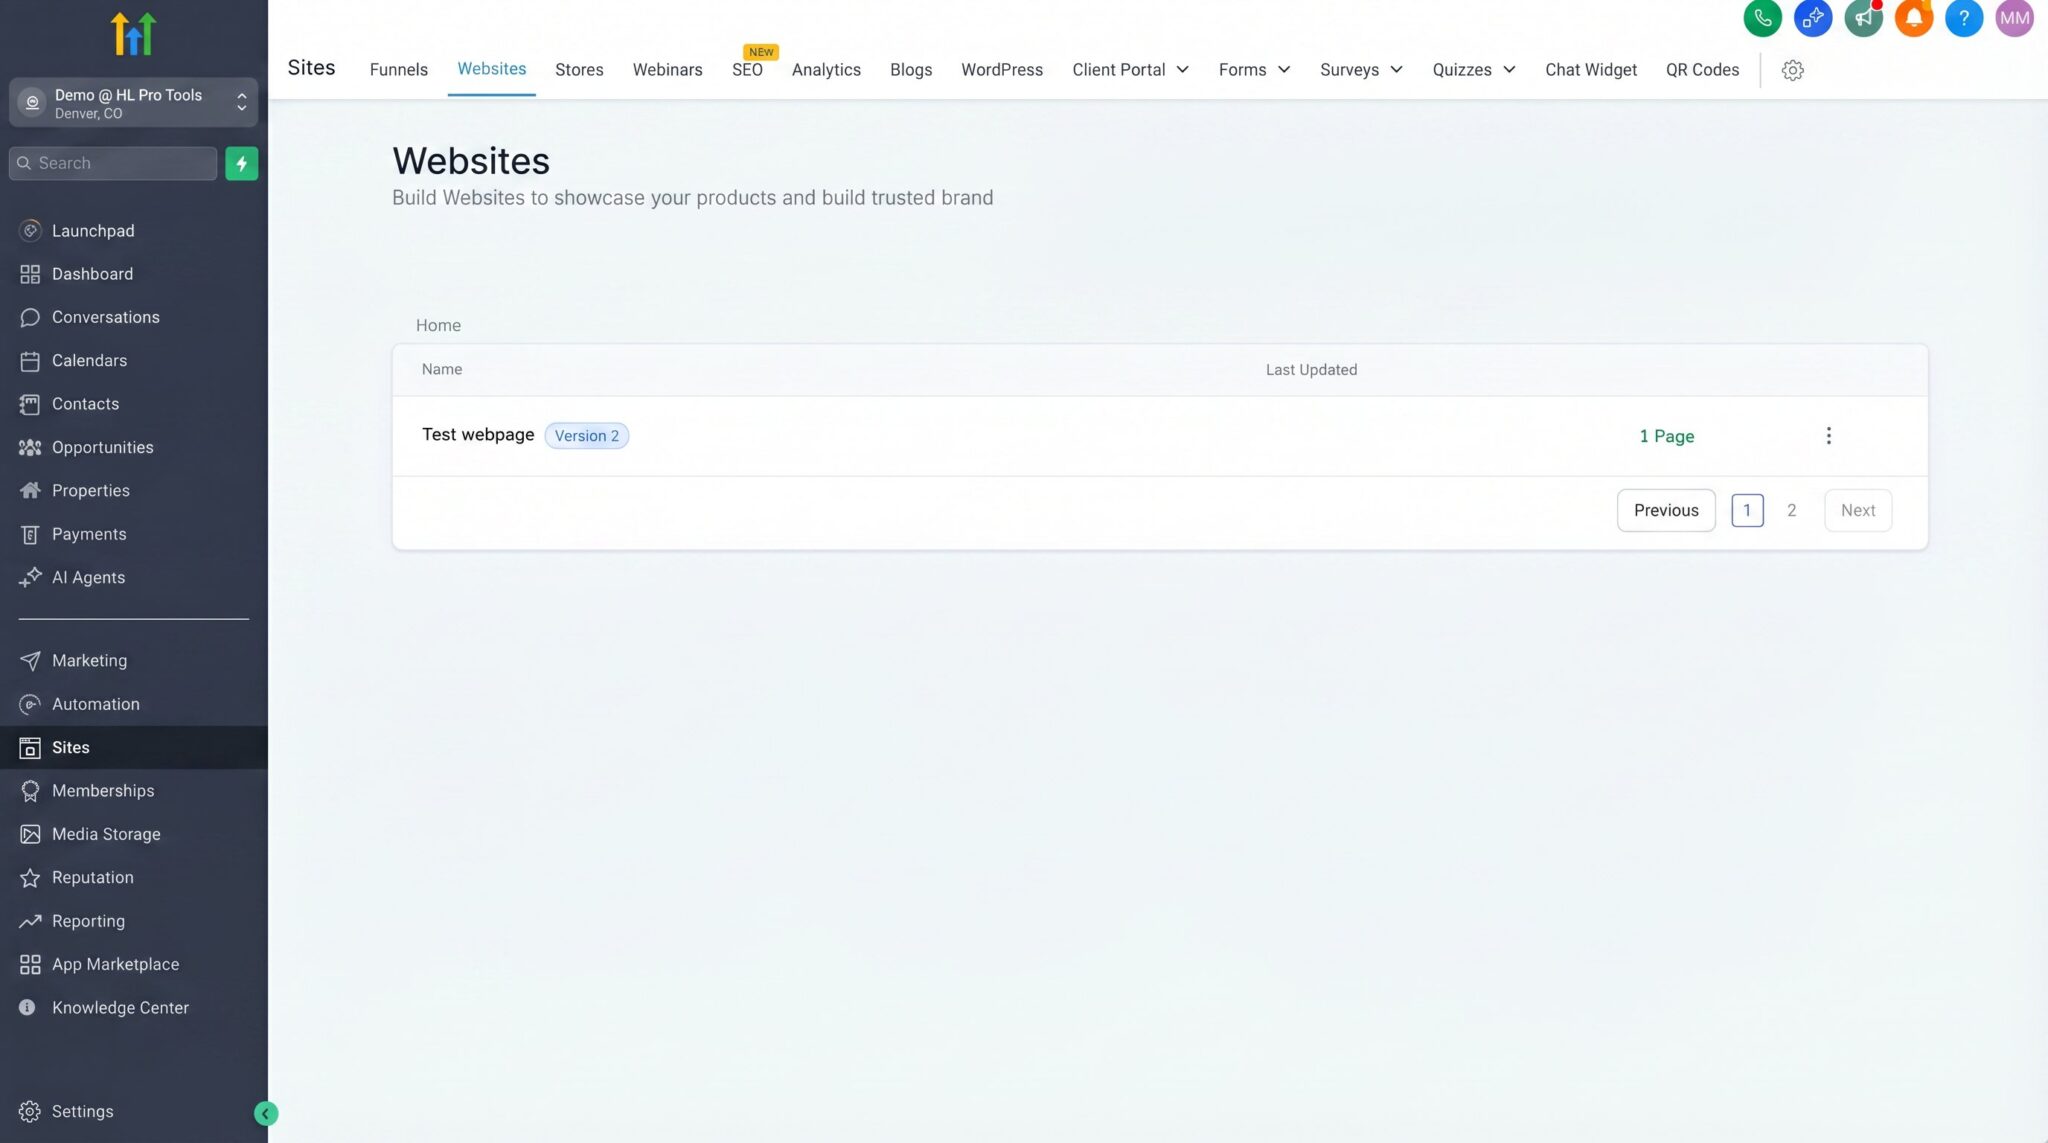Image resolution: width=2048 pixels, height=1143 pixels.
Task: Click the green lightning quick actions button
Action: point(241,163)
